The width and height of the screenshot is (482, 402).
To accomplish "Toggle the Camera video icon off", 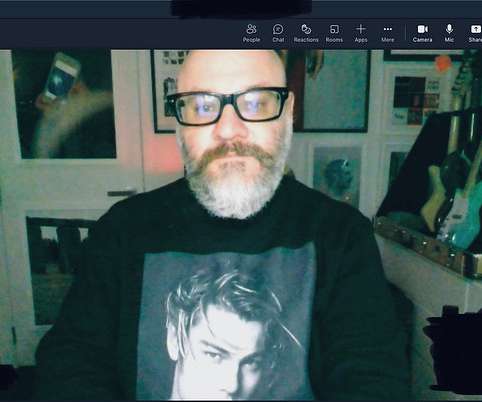I will click(423, 29).
